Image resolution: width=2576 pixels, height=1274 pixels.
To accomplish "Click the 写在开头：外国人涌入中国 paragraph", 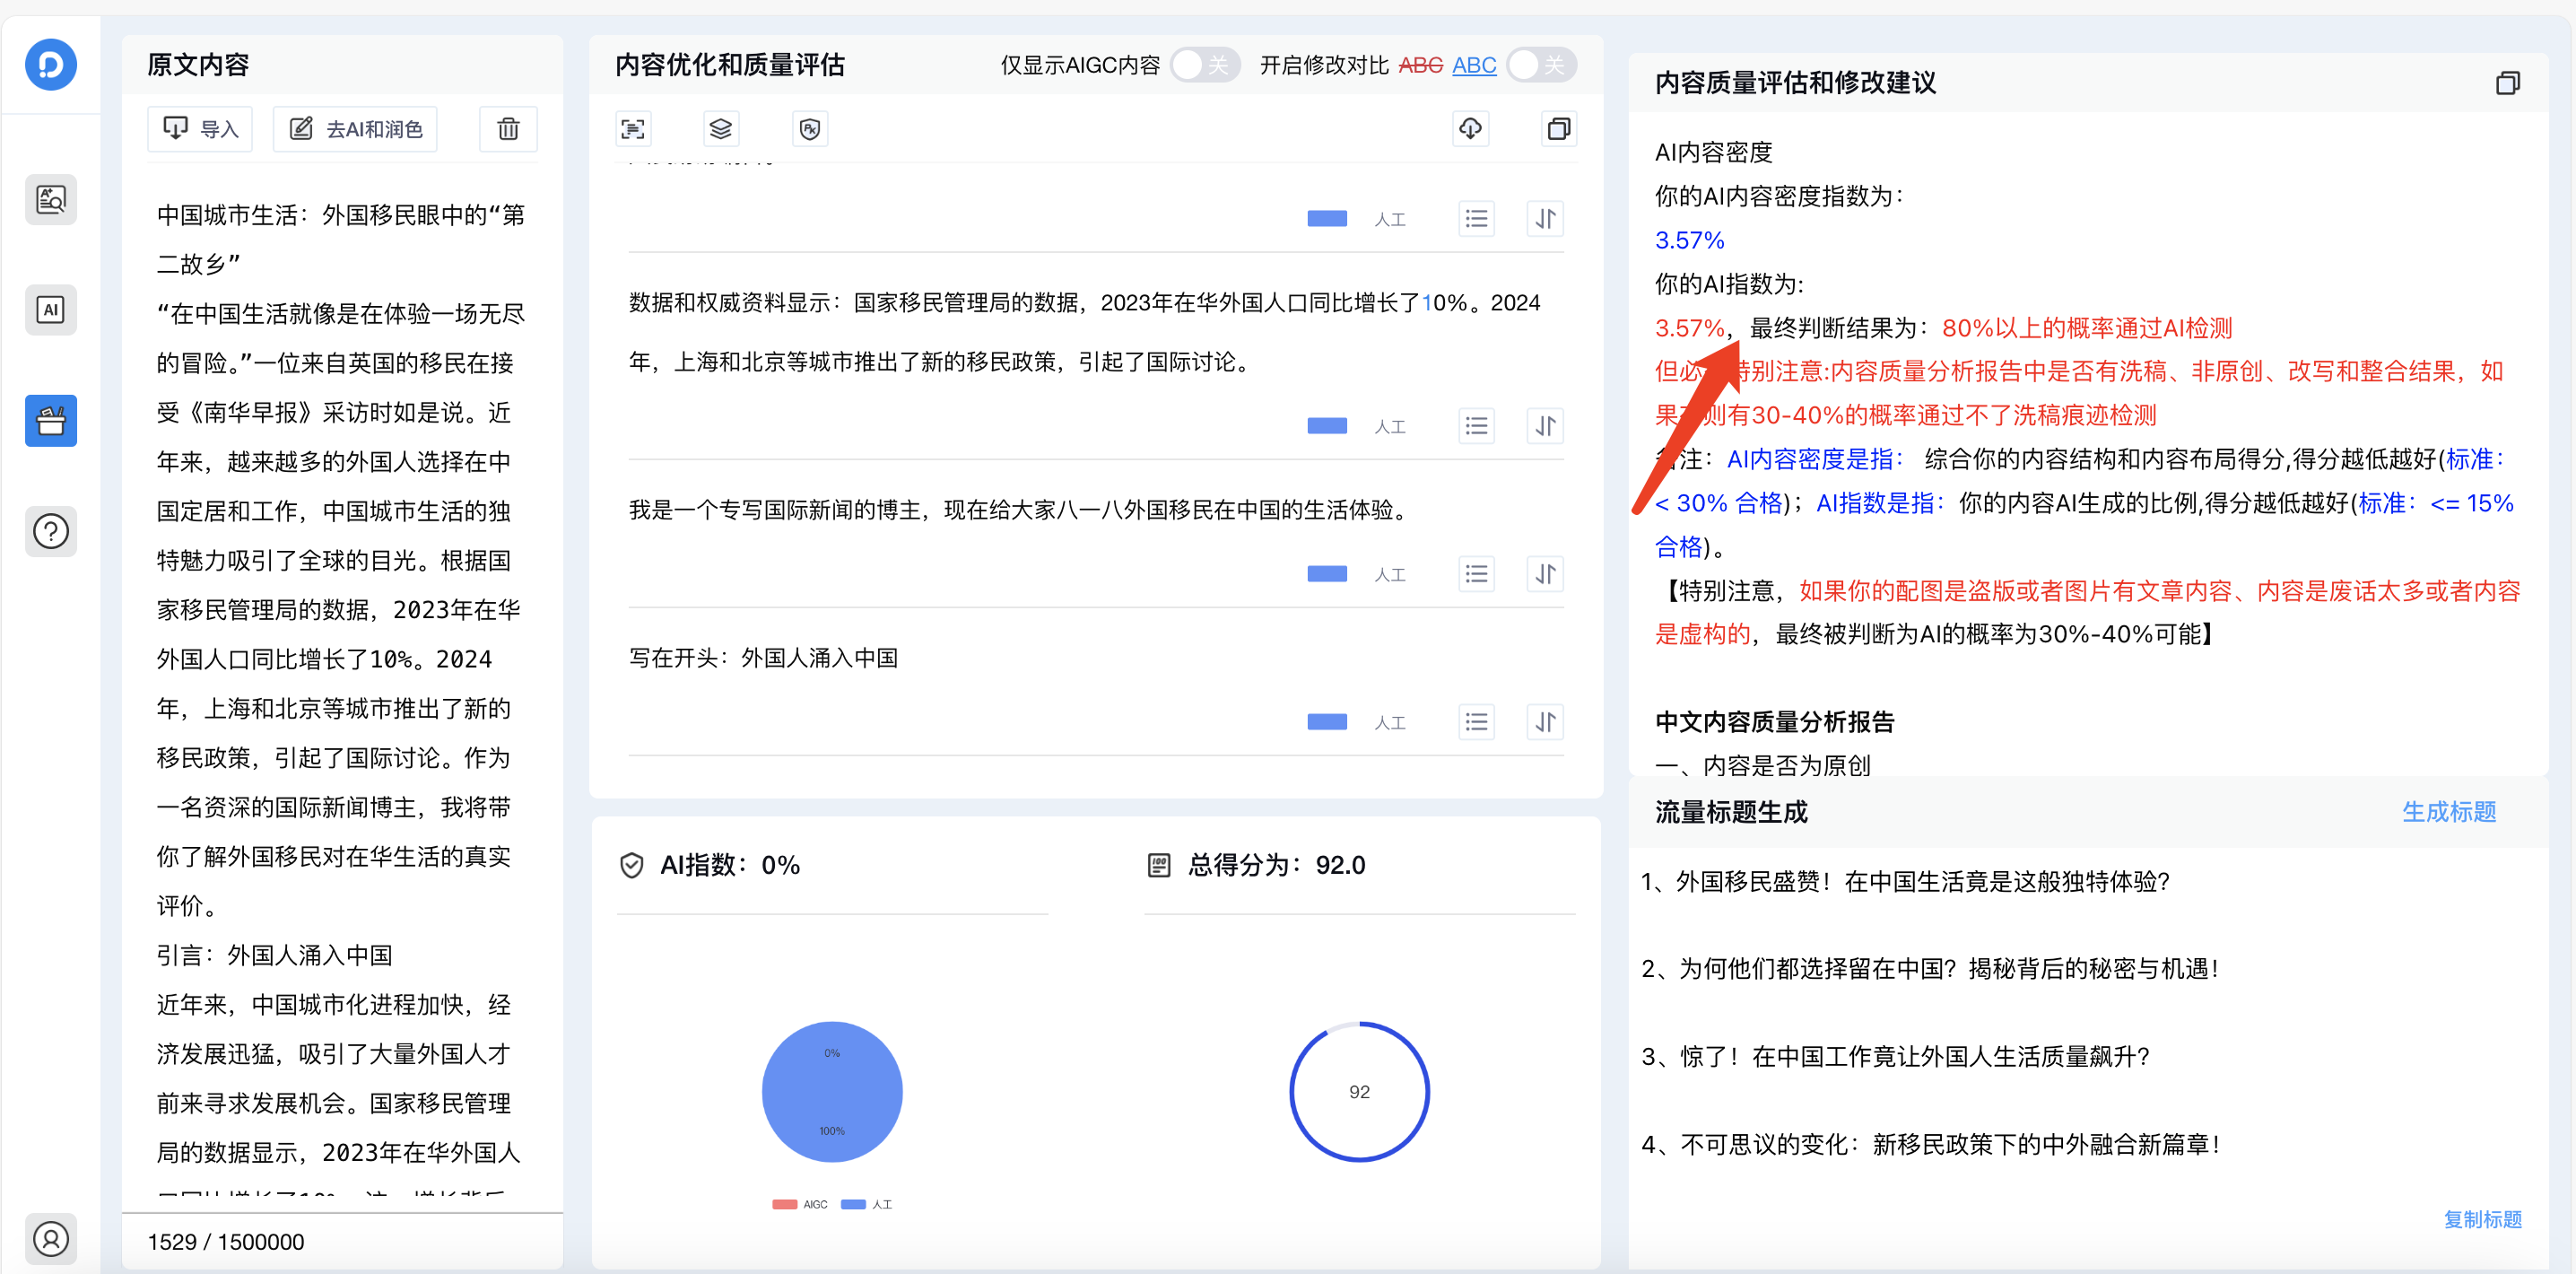I will [763, 659].
